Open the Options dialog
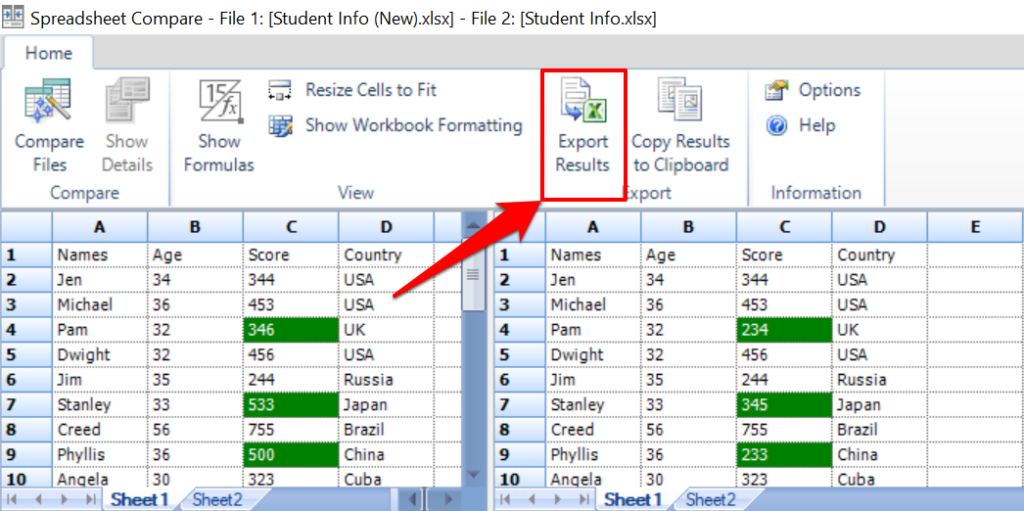The image size is (1024, 511). click(828, 90)
